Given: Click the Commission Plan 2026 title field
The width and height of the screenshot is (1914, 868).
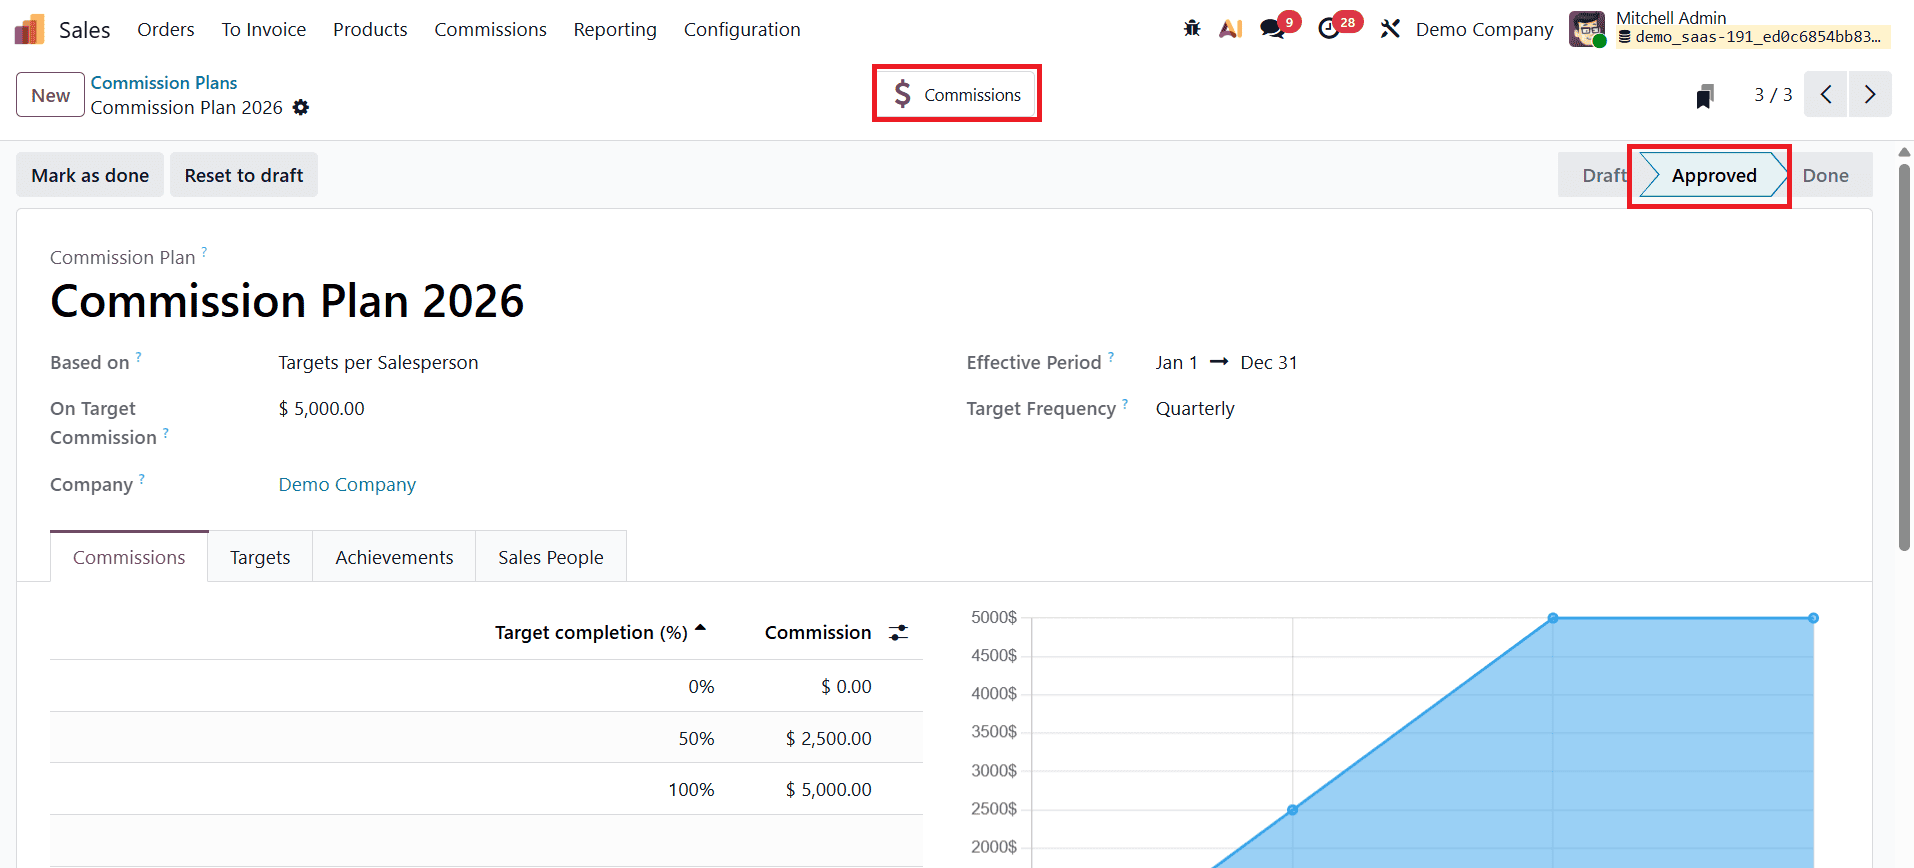Looking at the screenshot, I should pyautogui.click(x=287, y=301).
